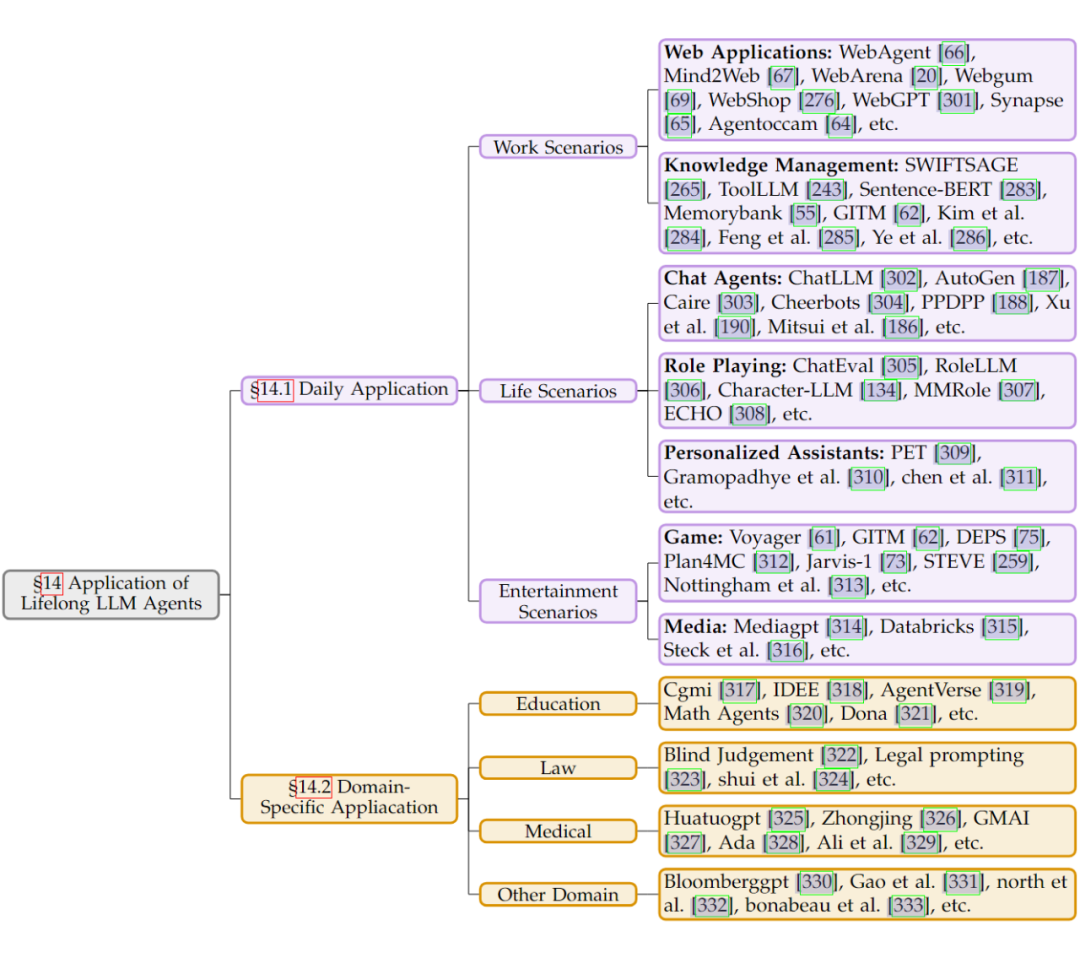Image resolution: width=1080 pixels, height=958 pixels.
Task: Open citation [329] after Ali et al.
Action: click(922, 843)
